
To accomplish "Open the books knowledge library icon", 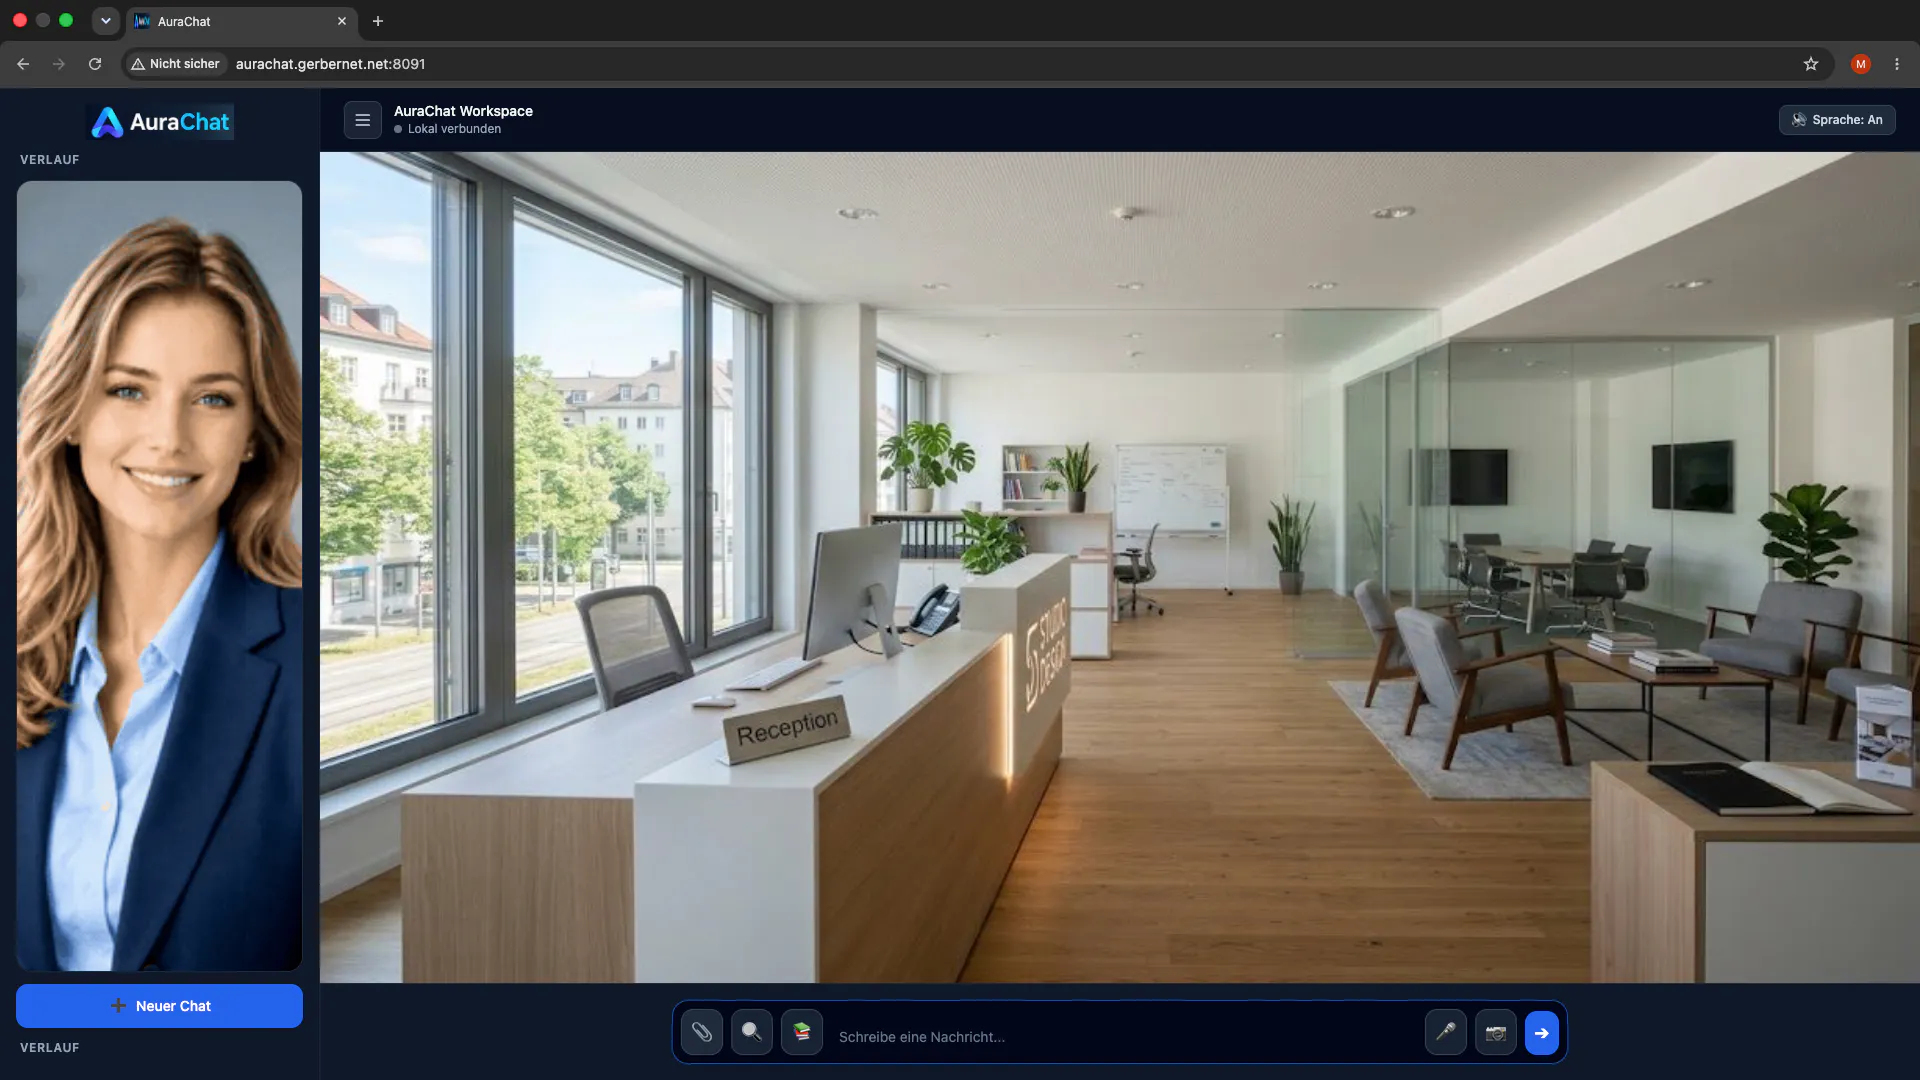I will (802, 1033).
